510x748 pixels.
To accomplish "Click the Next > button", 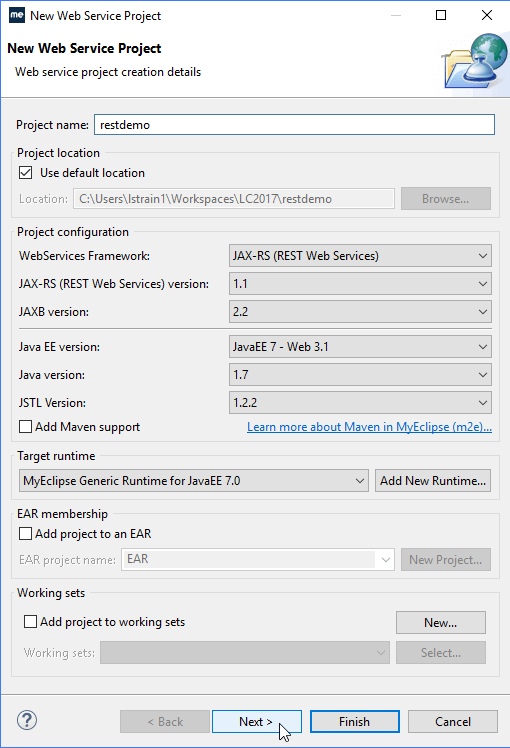I will point(257,722).
